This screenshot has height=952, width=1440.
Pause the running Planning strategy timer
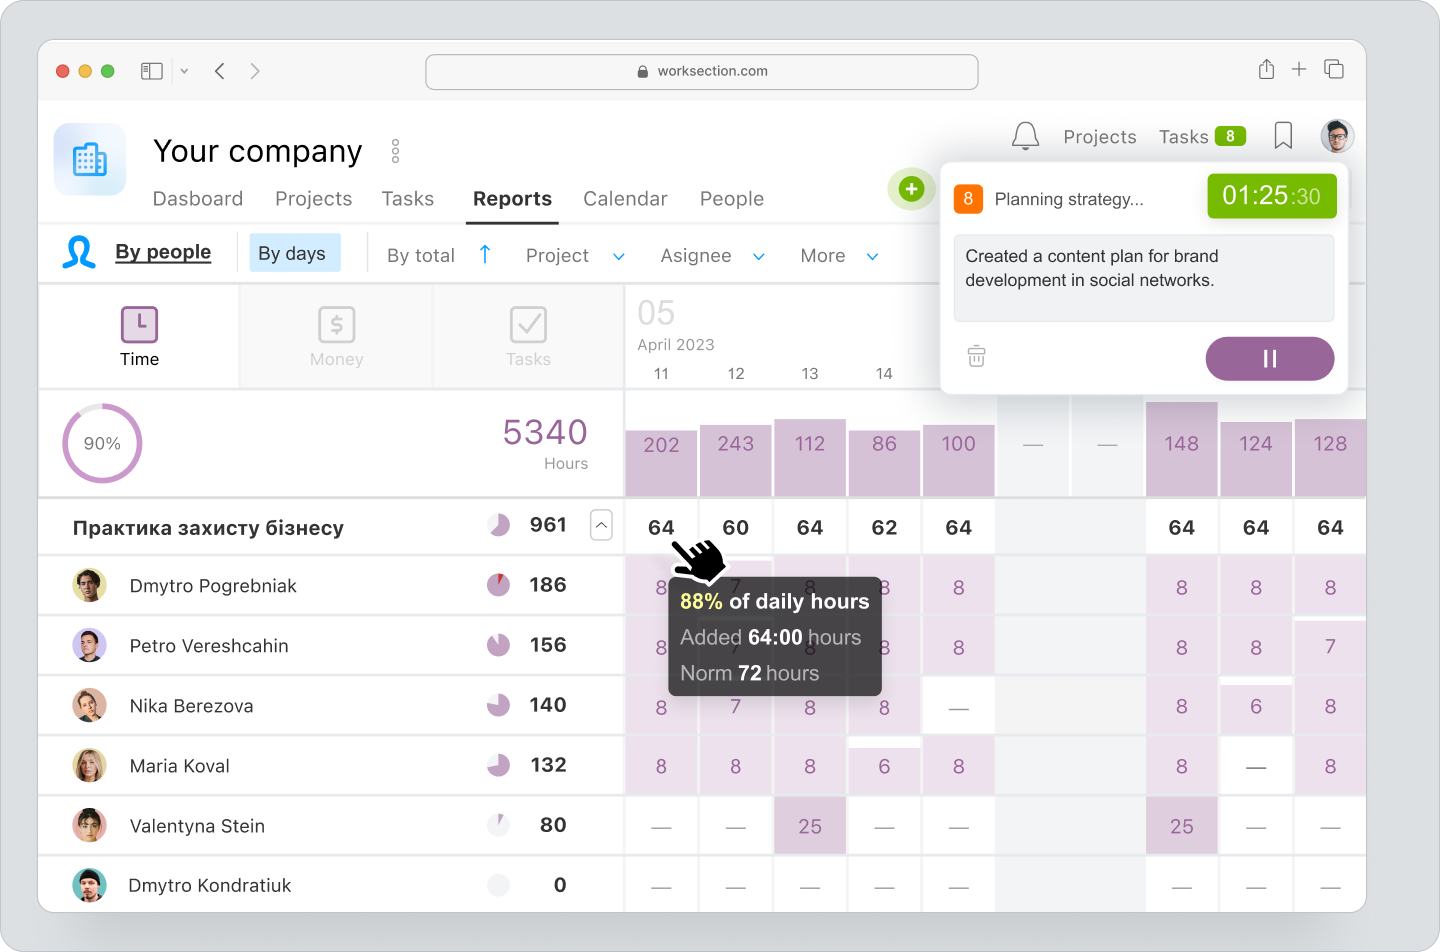point(1270,358)
